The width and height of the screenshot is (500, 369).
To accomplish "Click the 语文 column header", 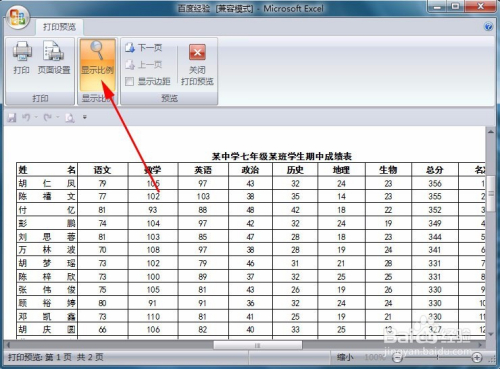I will tap(102, 170).
